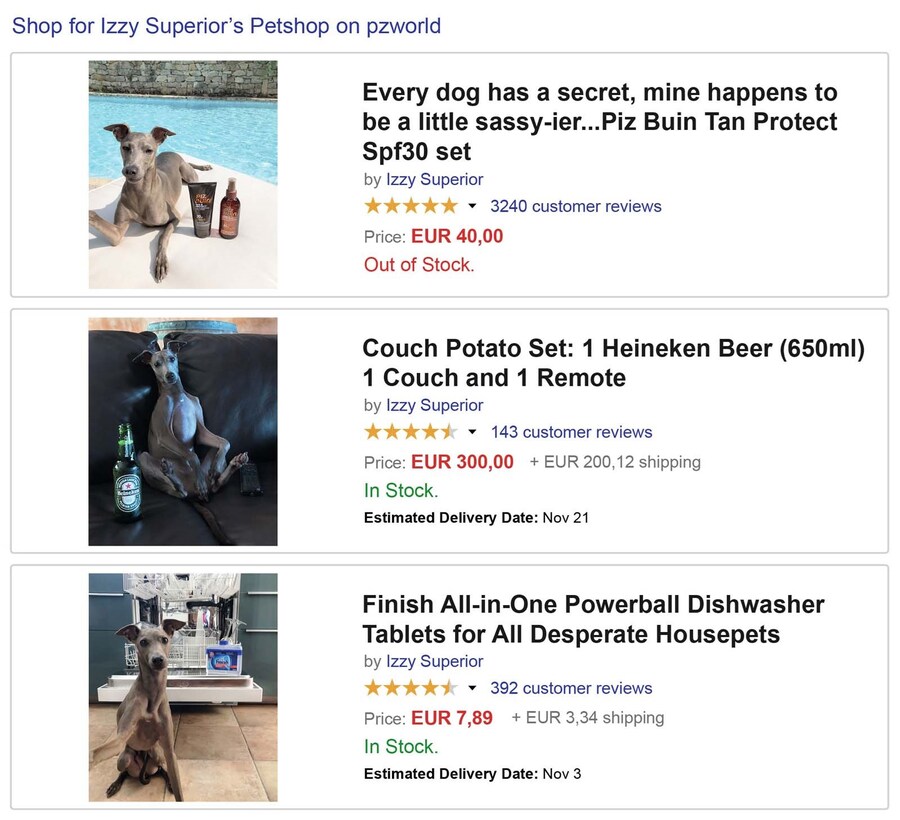Click the star rating of Finish Tablets

tap(410, 688)
